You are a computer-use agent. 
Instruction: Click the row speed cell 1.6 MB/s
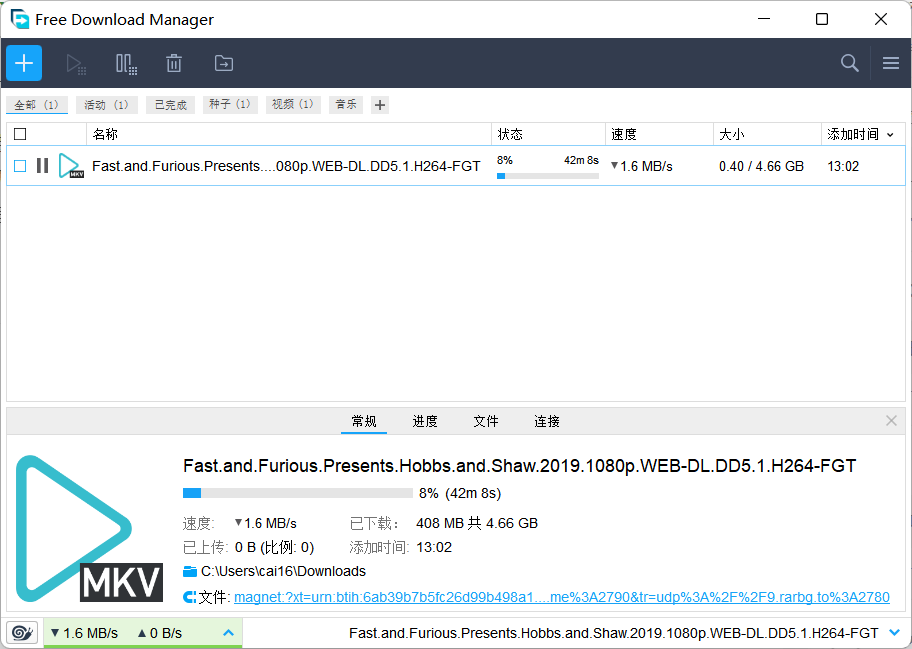click(x=642, y=166)
